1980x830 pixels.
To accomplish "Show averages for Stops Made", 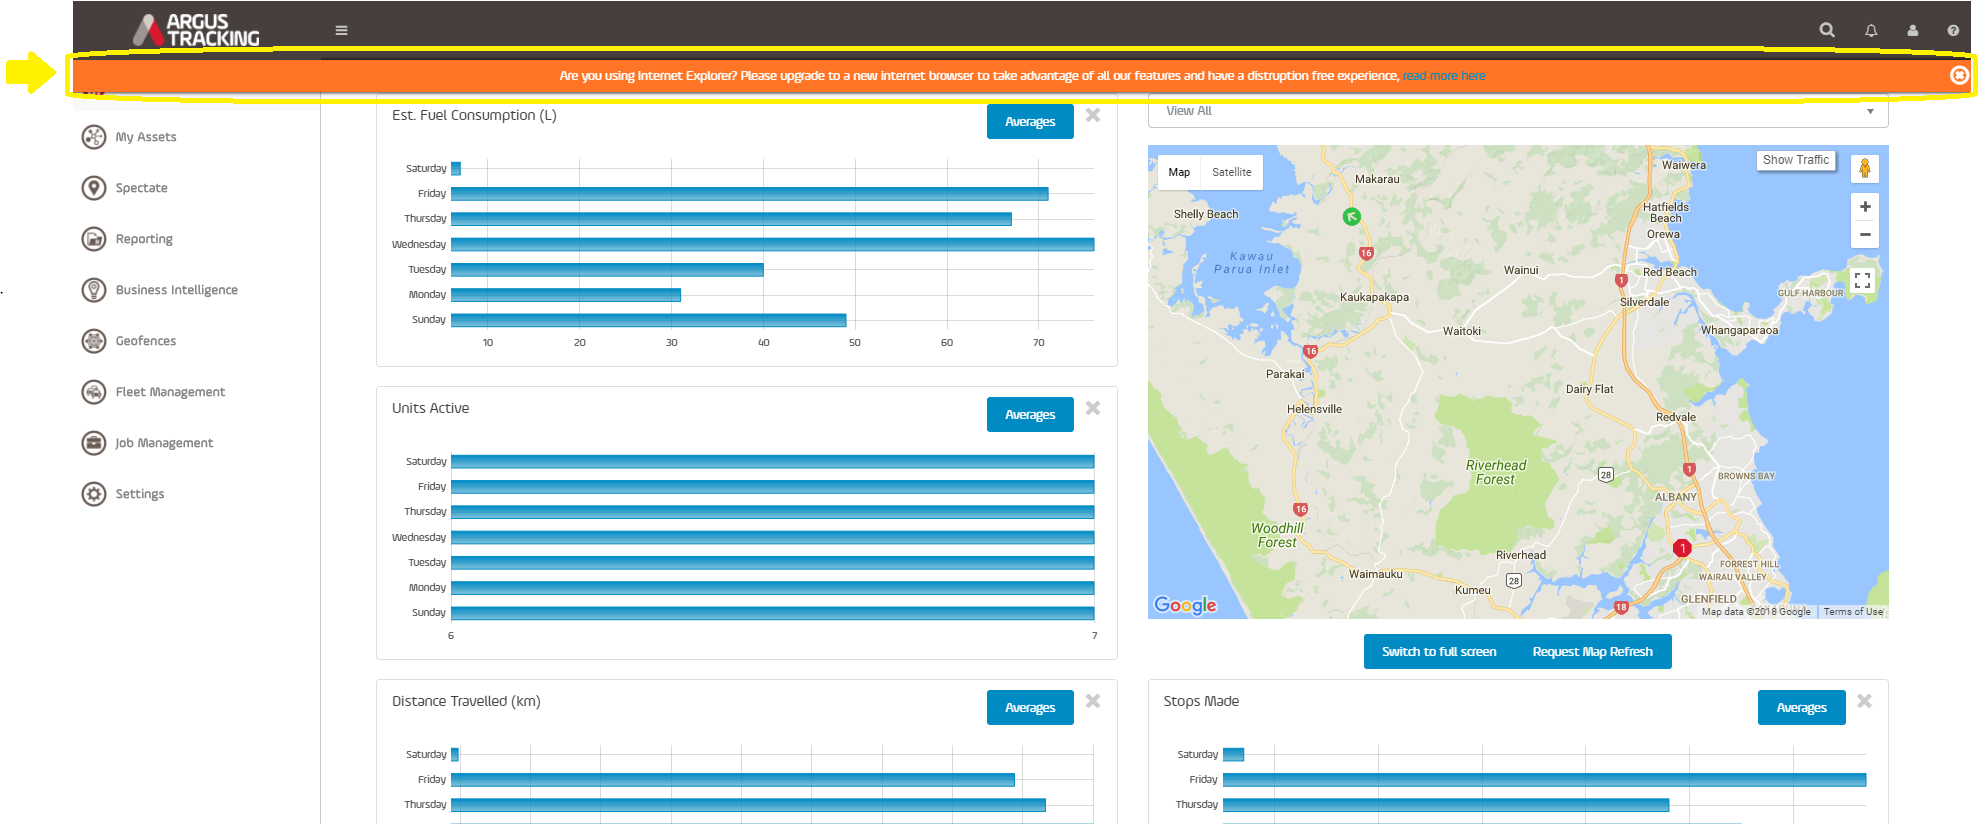I will click(x=1802, y=708).
